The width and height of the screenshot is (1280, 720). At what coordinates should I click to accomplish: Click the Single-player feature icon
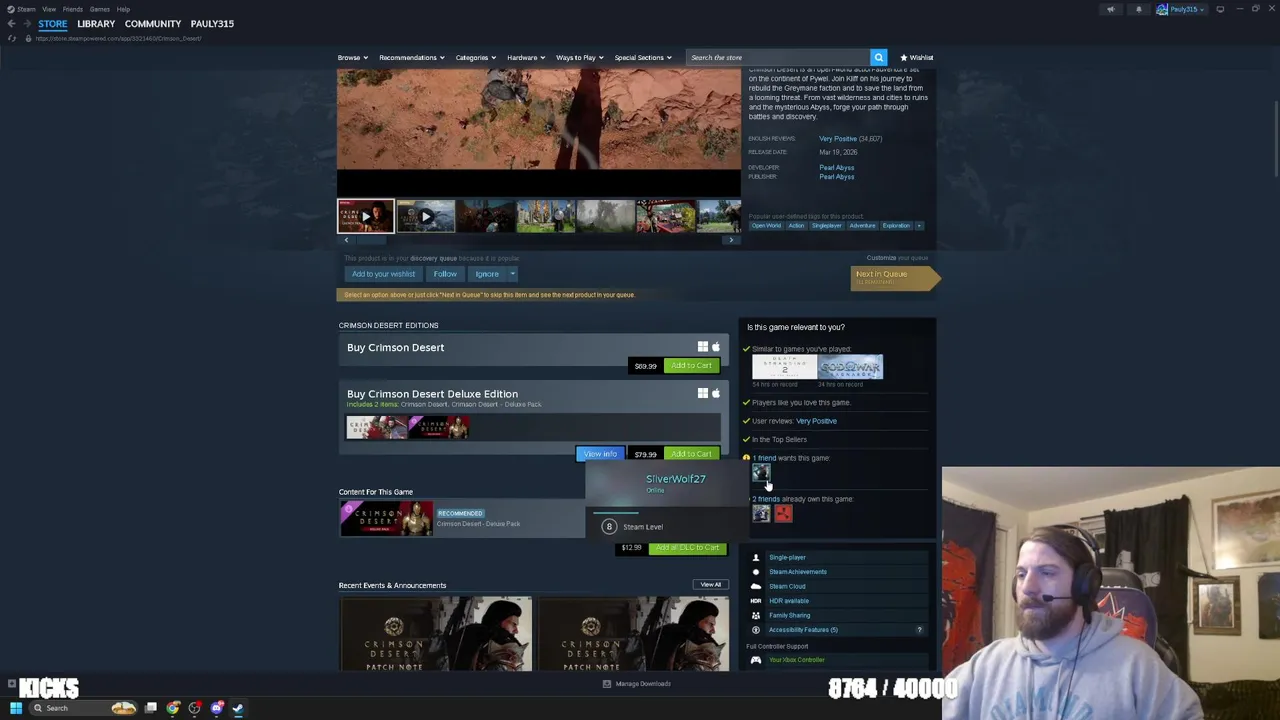[x=756, y=557]
